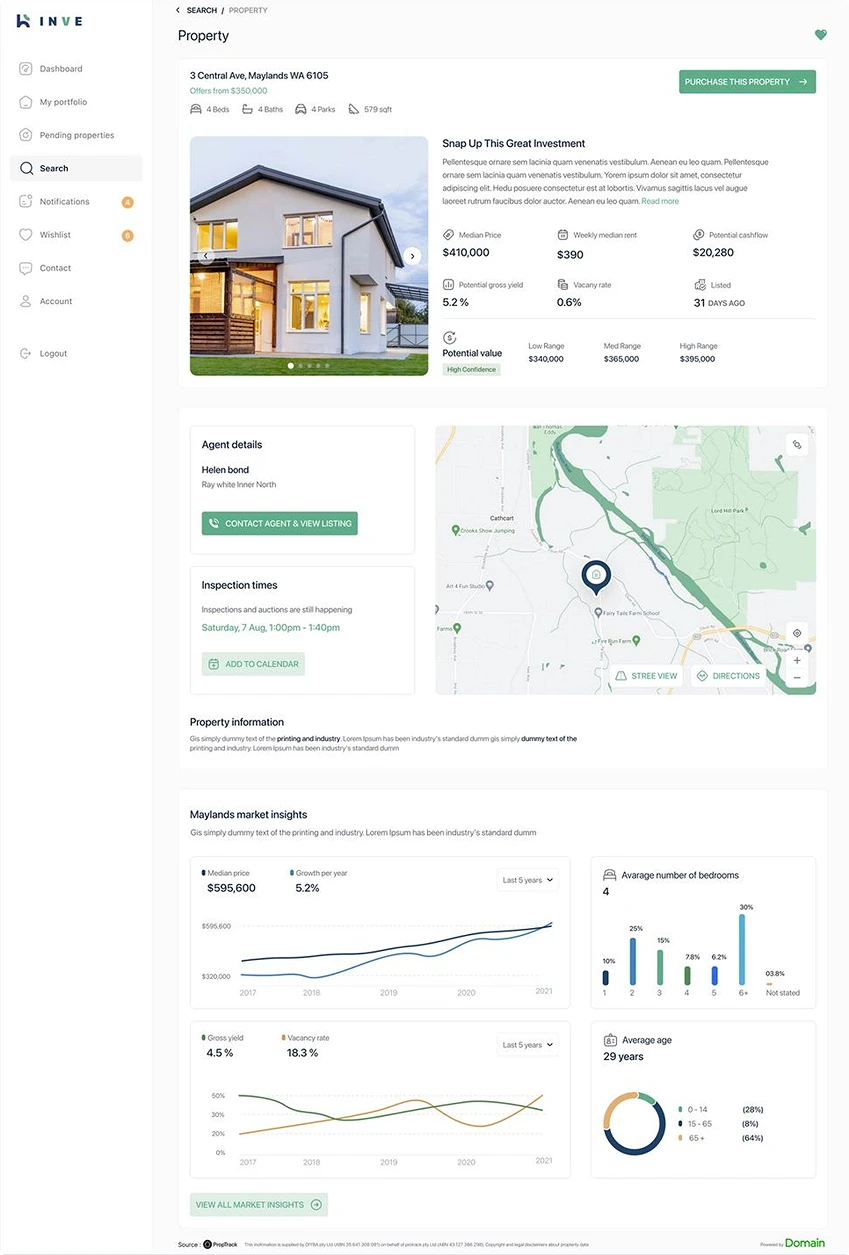Viewport: 849px width, 1255px height.
Task: Open price chart Last 5 years dropdown
Action: click(528, 880)
